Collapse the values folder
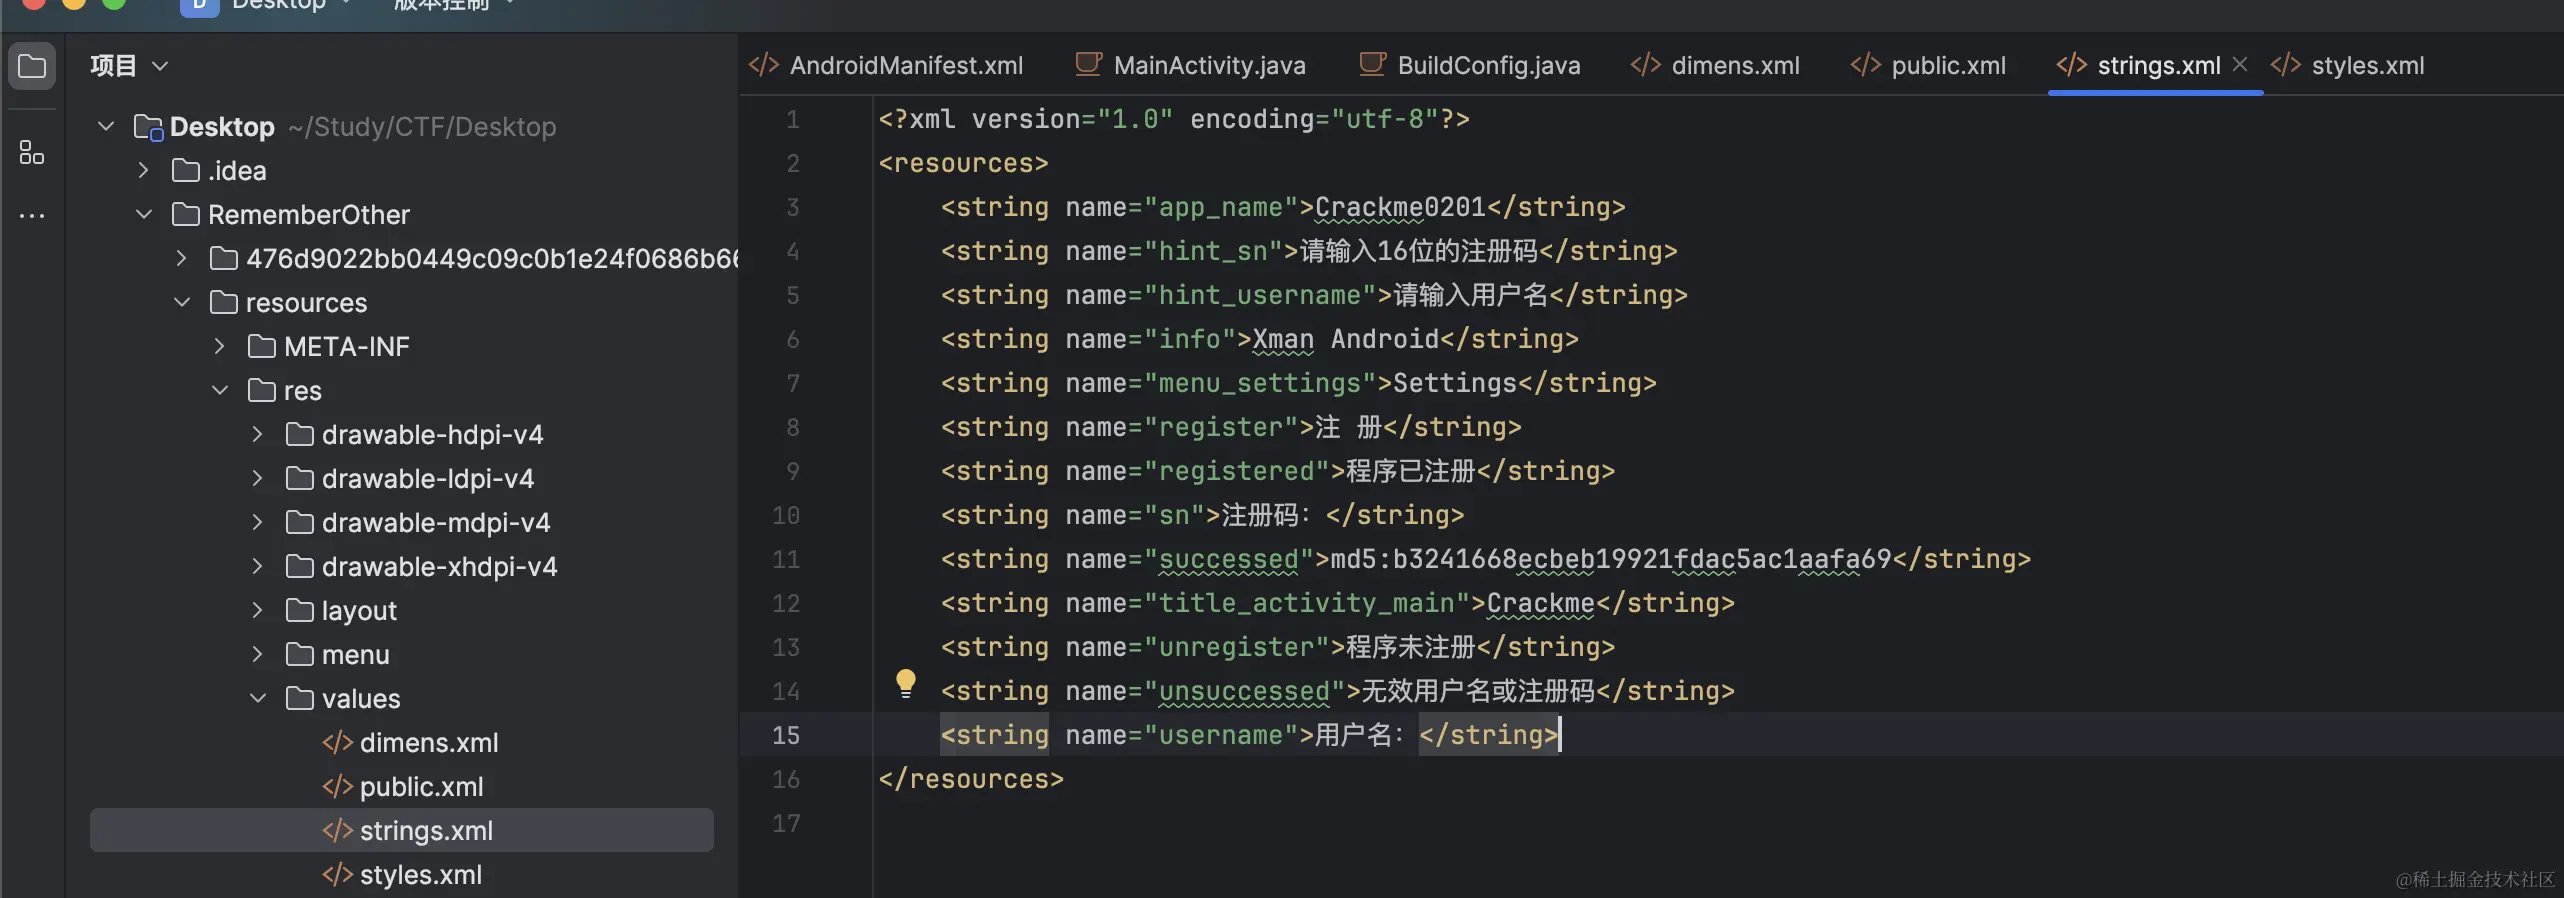Screen dimensions: 2564x898 (258, 699)
